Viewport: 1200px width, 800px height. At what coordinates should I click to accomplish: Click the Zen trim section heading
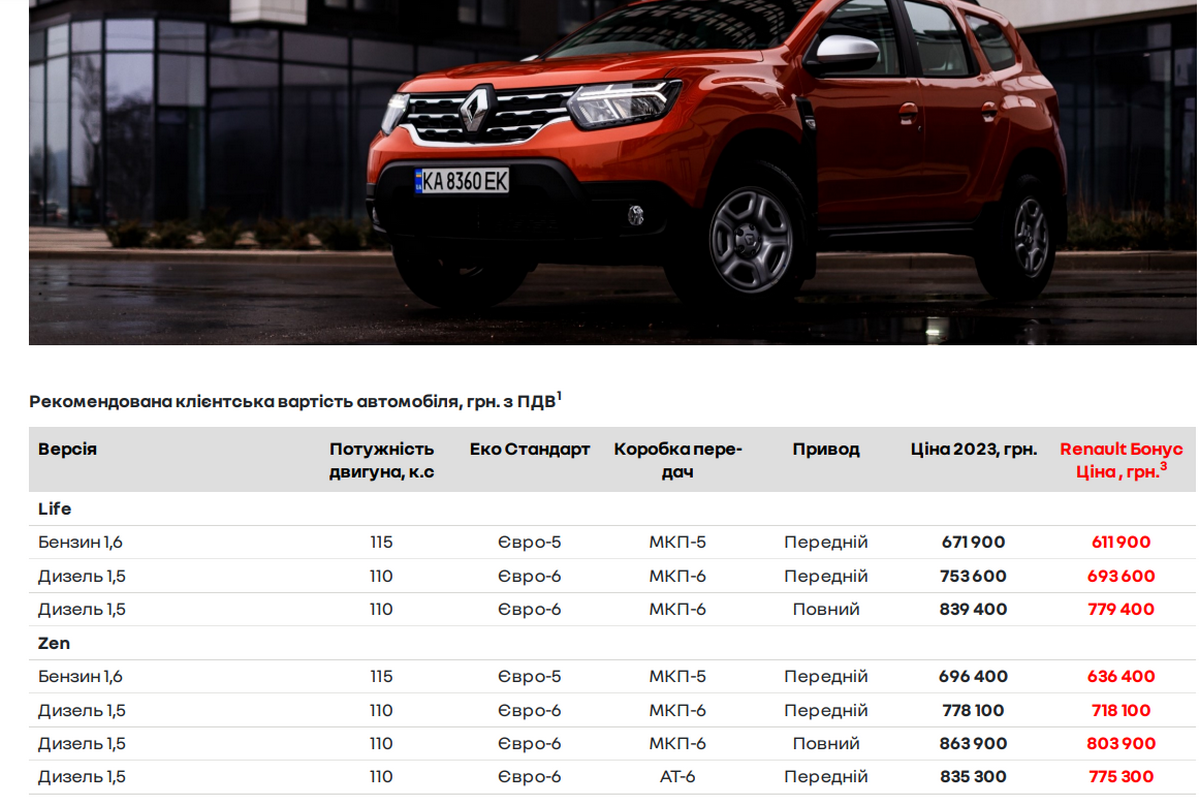pos(54,643)
